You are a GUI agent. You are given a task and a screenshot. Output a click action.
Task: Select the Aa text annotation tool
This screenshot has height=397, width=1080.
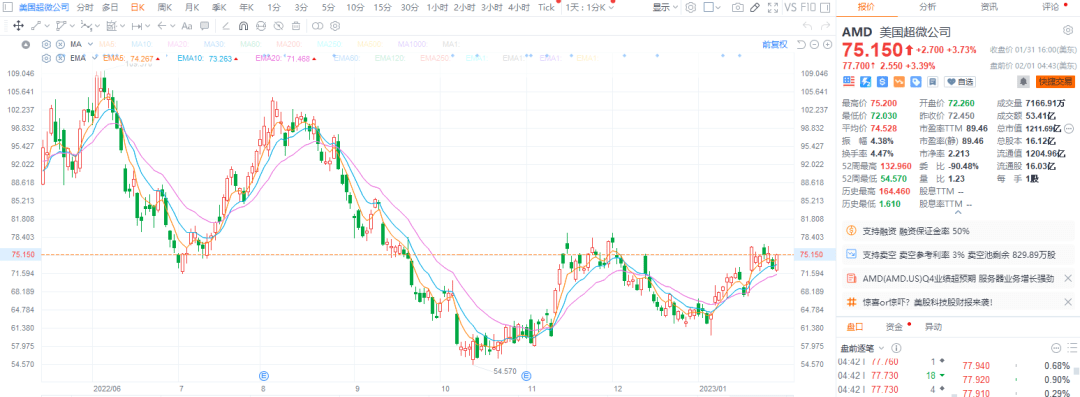click(186, 26)
